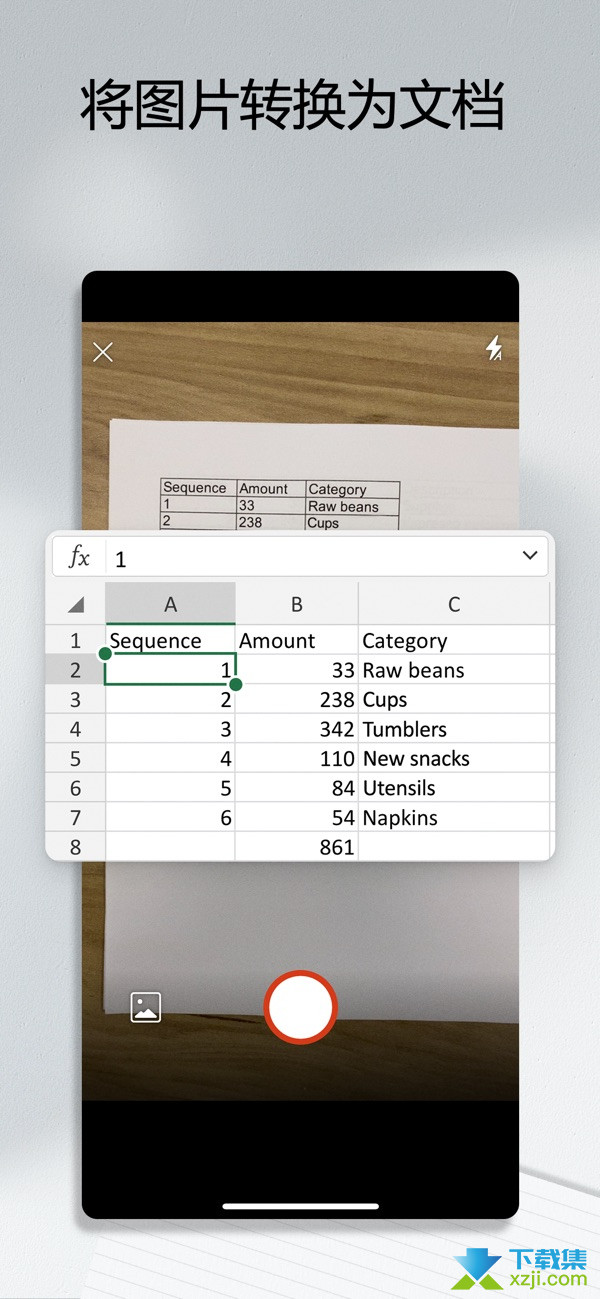
Task: Select column A header
Action: pyautogui.click(x=170, y=604)
